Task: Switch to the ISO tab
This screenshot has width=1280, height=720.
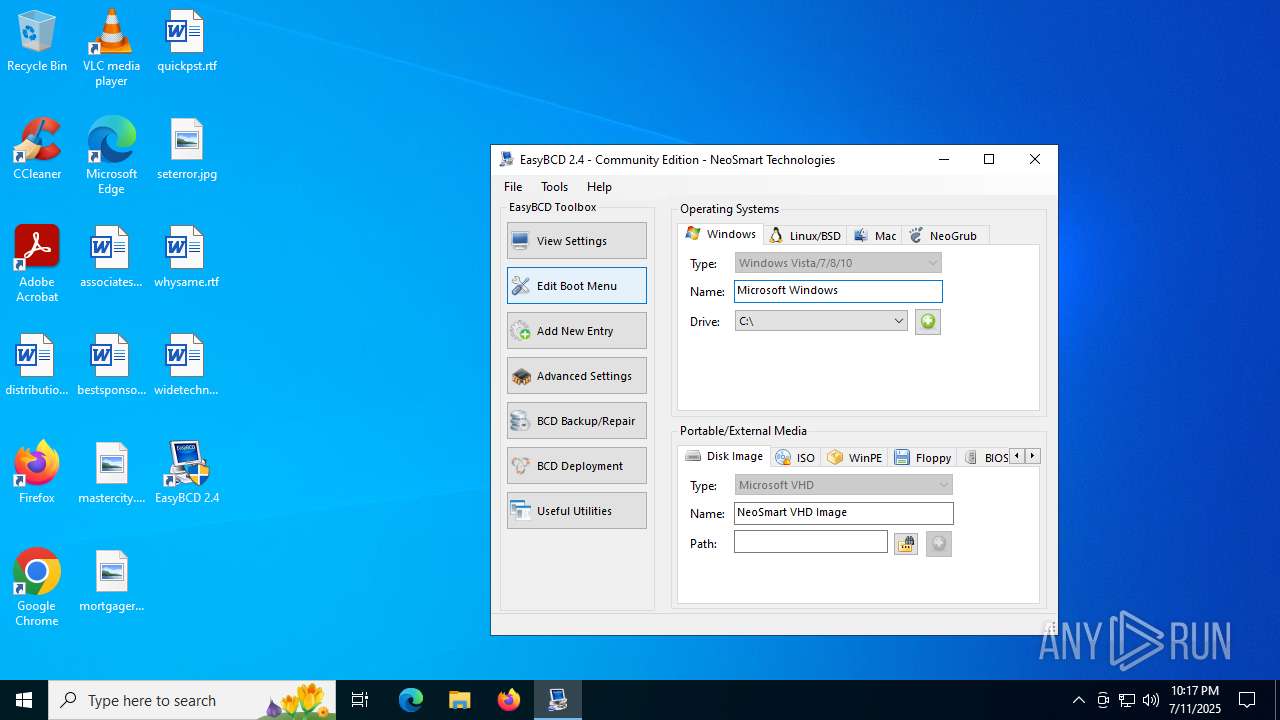Action: pos(796,458)
